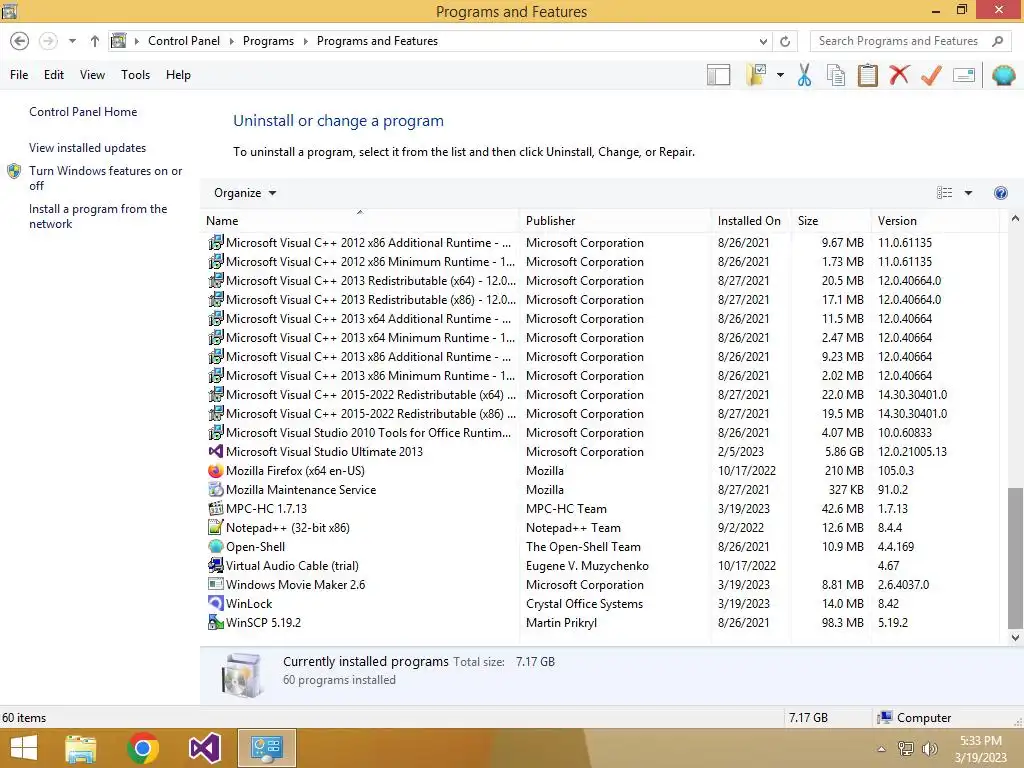
Task: Open the recent locations dropdown arrow
Action: click(72, 41)
